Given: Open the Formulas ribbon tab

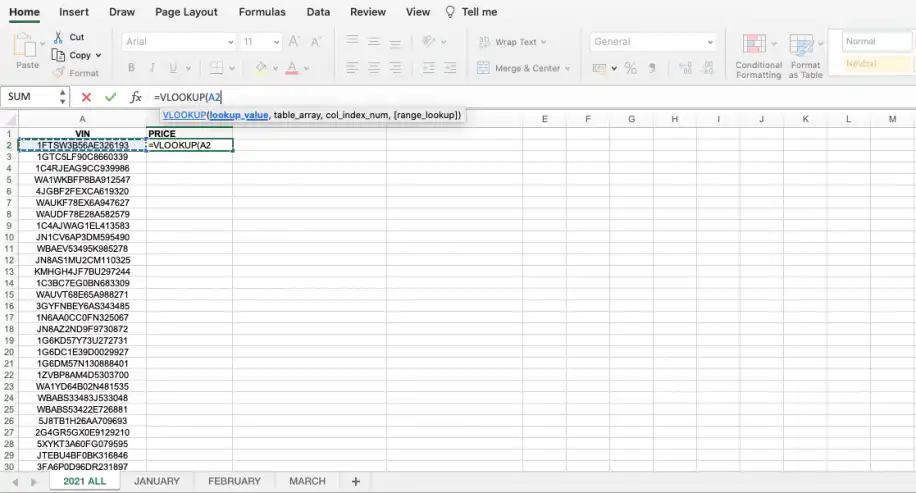Looking at the screenshot, I should tap(262, 12).
